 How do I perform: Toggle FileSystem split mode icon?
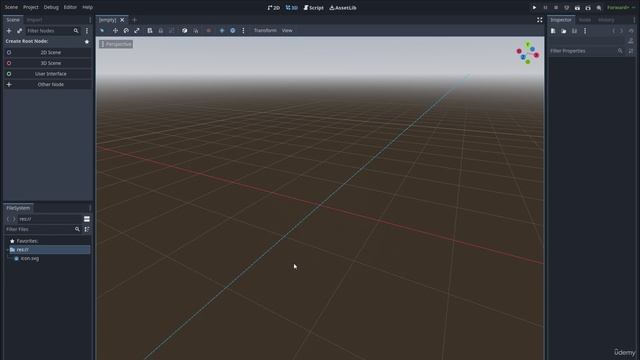(87, 219)
